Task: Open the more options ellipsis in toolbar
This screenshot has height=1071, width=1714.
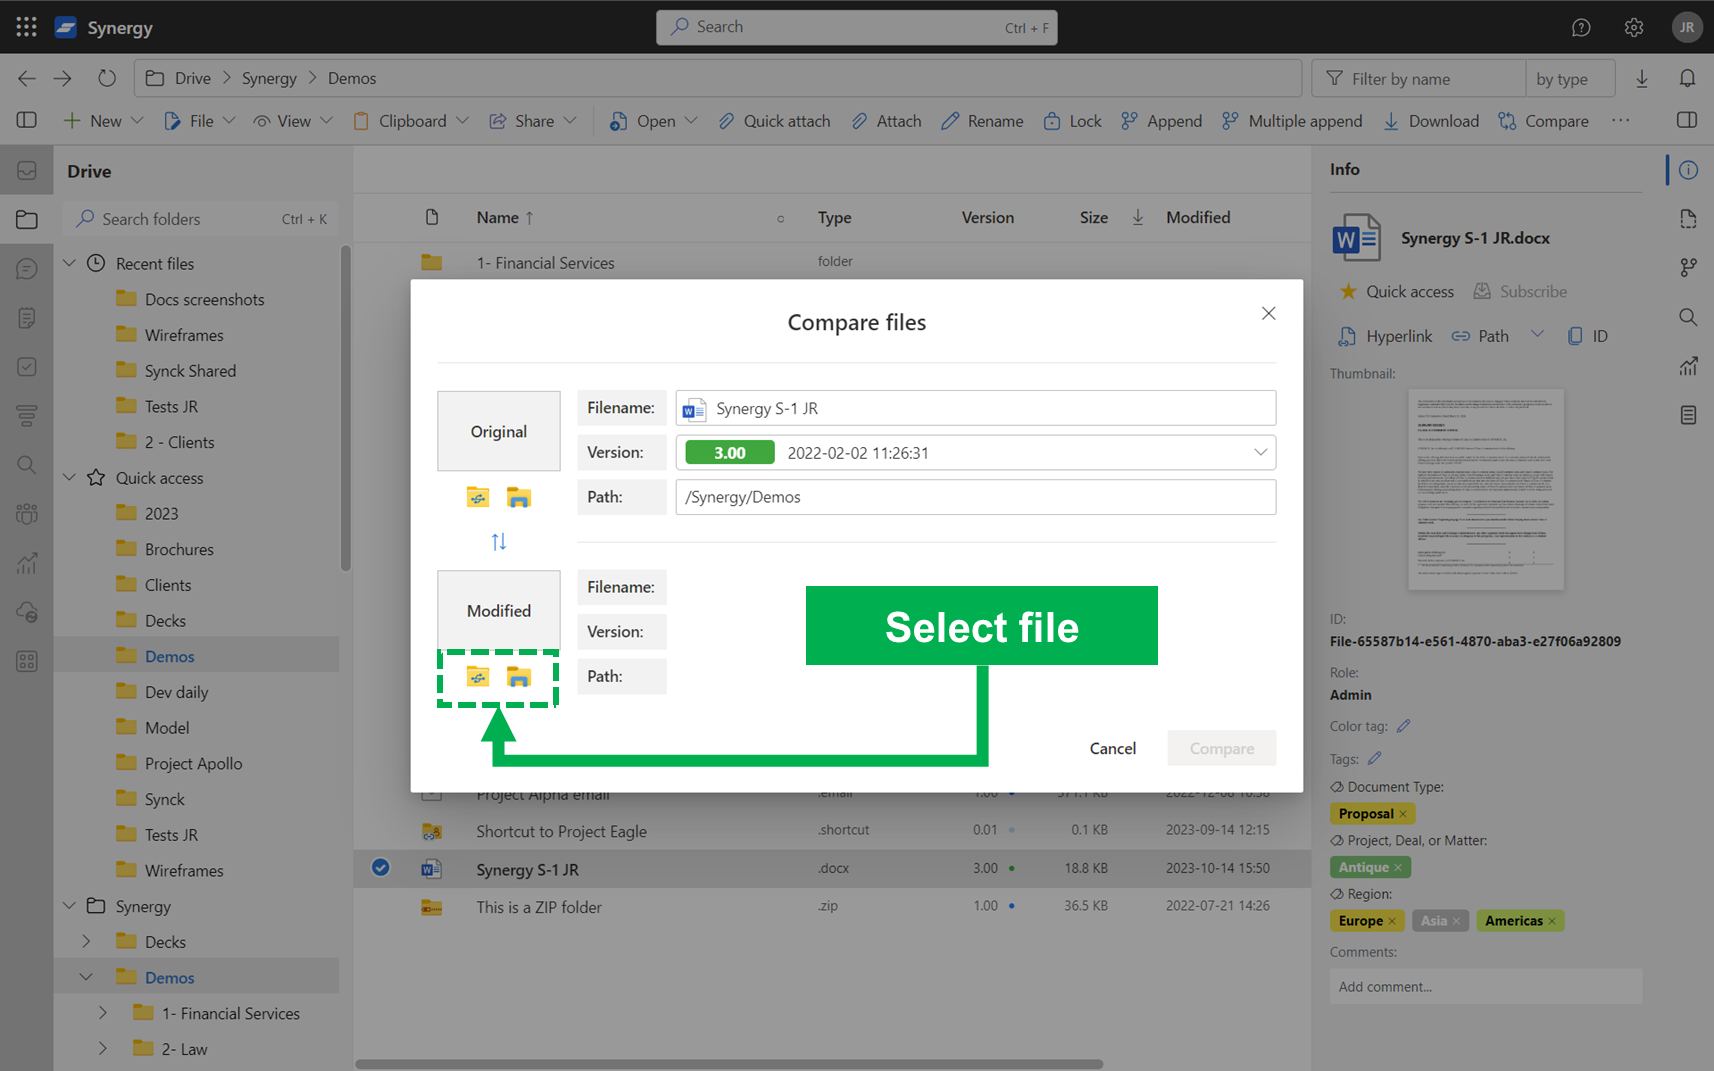Action: [x=1620, y=120]
